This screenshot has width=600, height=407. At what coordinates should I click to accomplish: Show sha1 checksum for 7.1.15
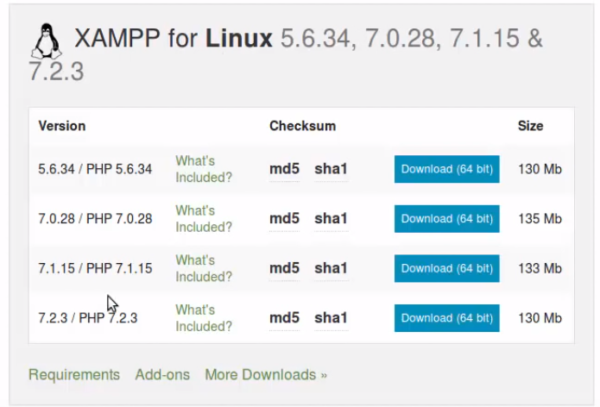pyautogui.click(x=331, y=268)
